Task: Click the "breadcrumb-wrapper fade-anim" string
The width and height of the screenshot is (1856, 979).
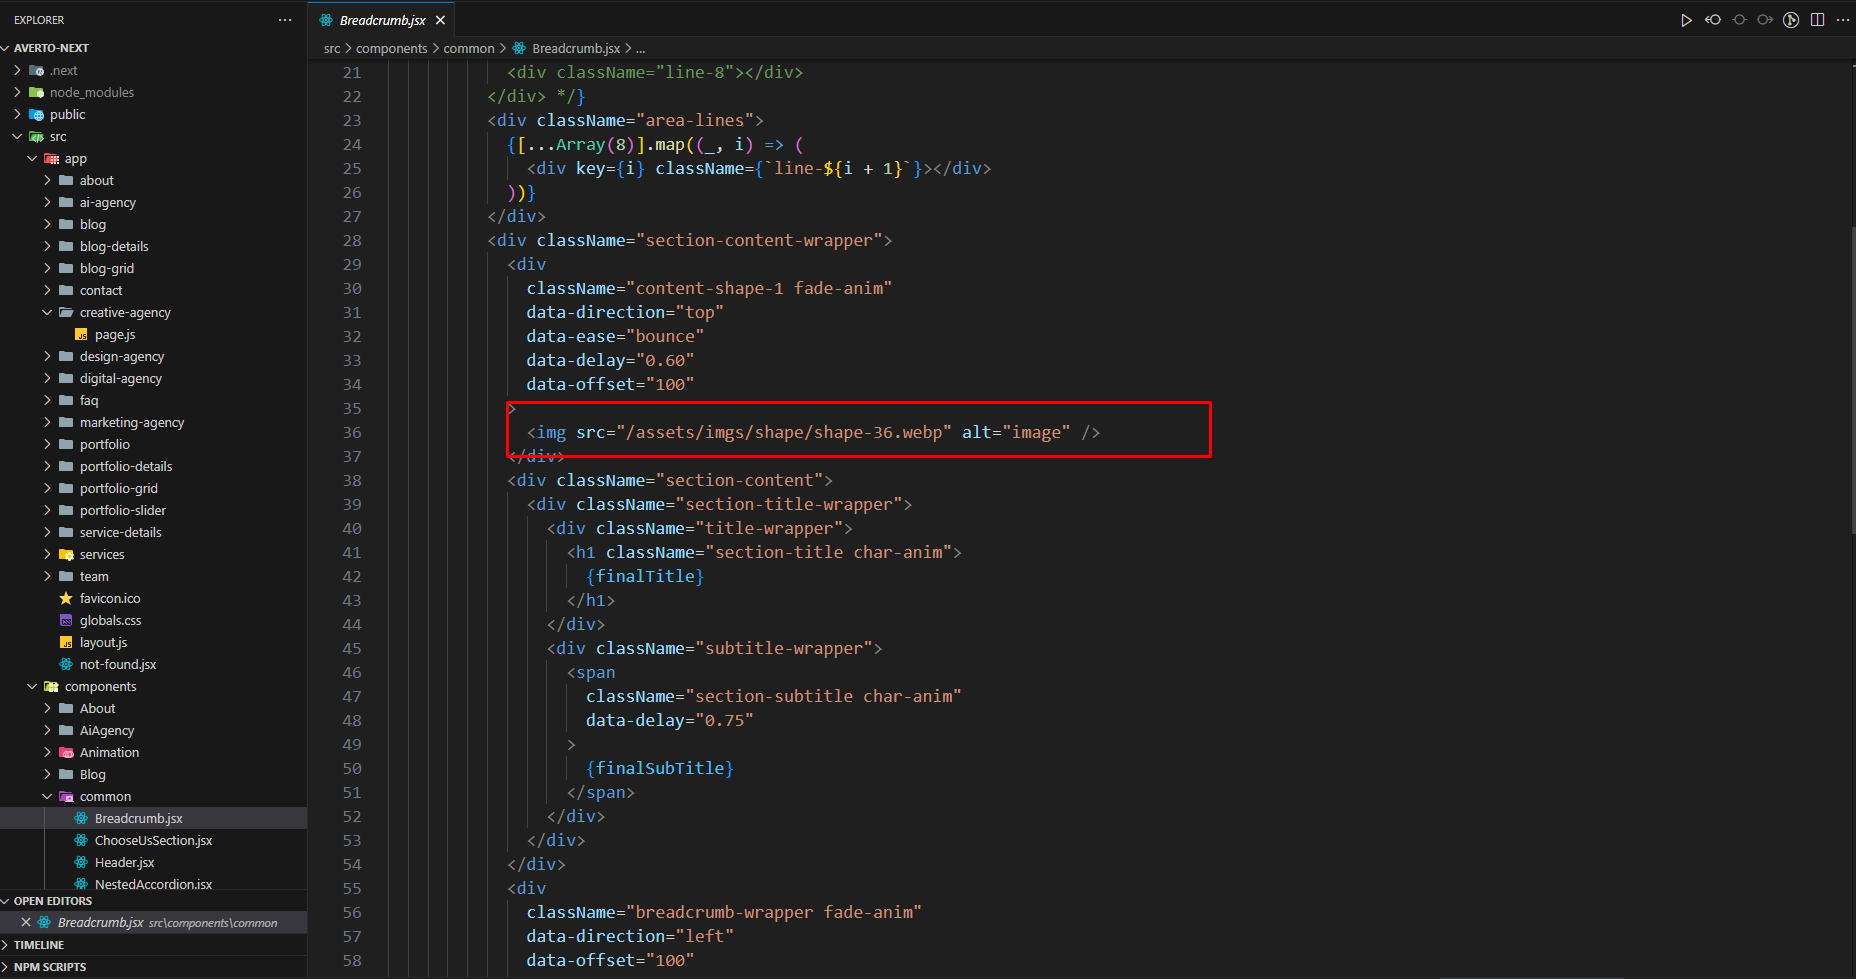Action: tap(774, 912)
